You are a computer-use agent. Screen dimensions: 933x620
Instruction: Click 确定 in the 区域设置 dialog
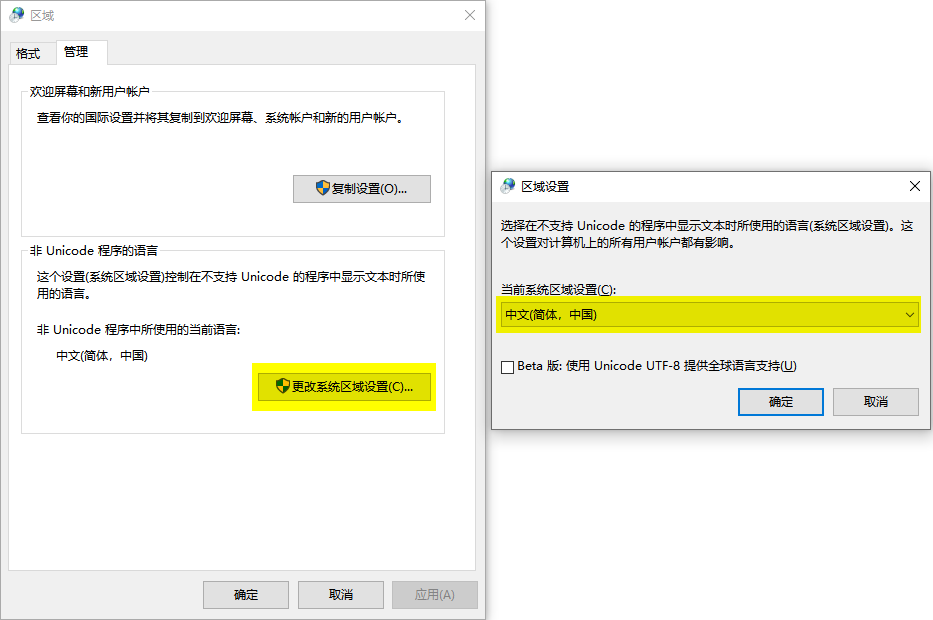coord(780,401)
